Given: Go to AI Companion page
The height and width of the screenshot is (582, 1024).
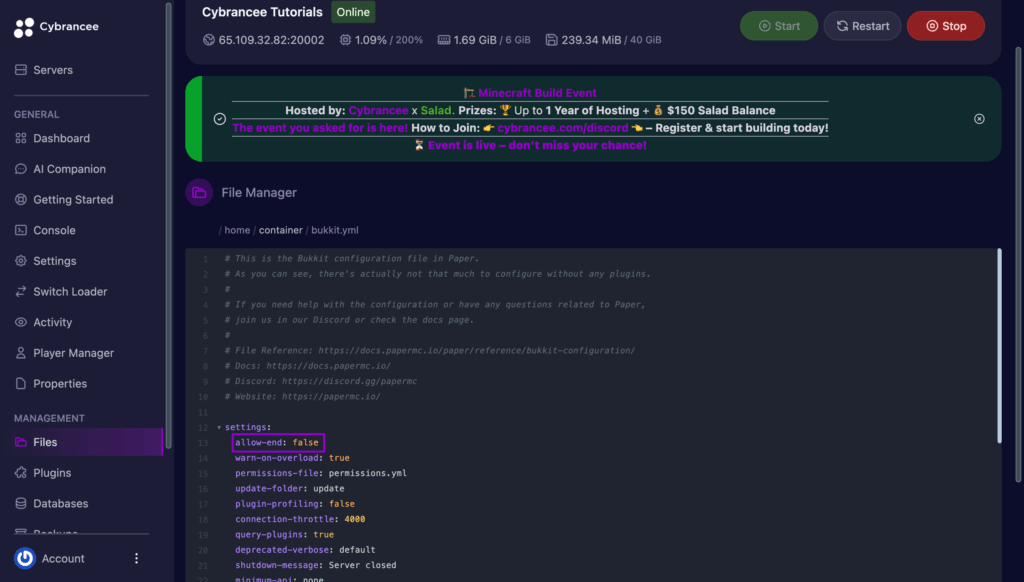Looking at the screenshot, I should click(x=69, y=169).
